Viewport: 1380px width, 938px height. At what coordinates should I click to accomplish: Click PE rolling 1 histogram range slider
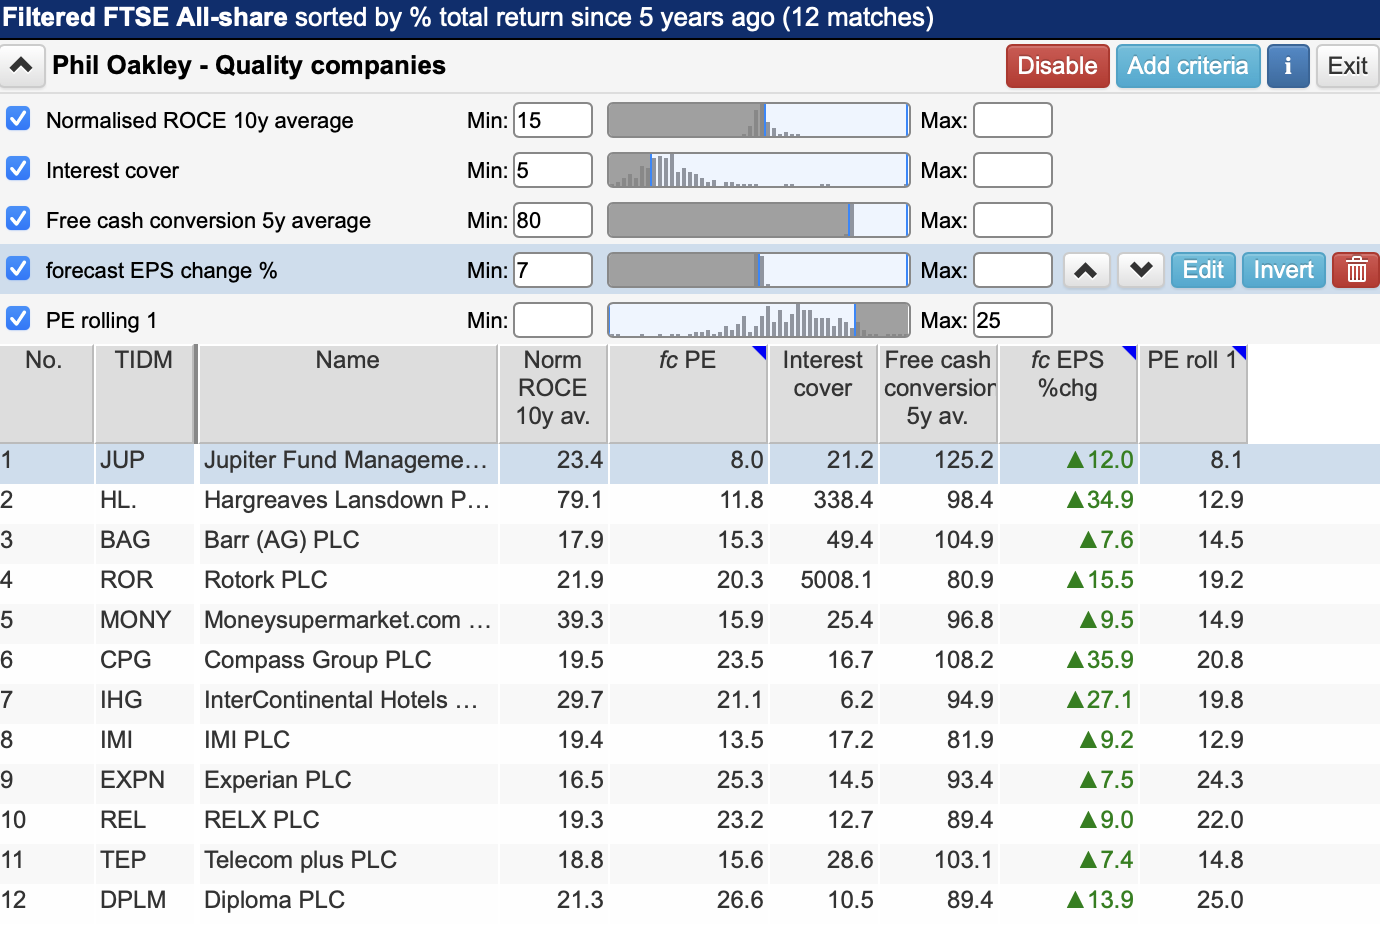759,320
